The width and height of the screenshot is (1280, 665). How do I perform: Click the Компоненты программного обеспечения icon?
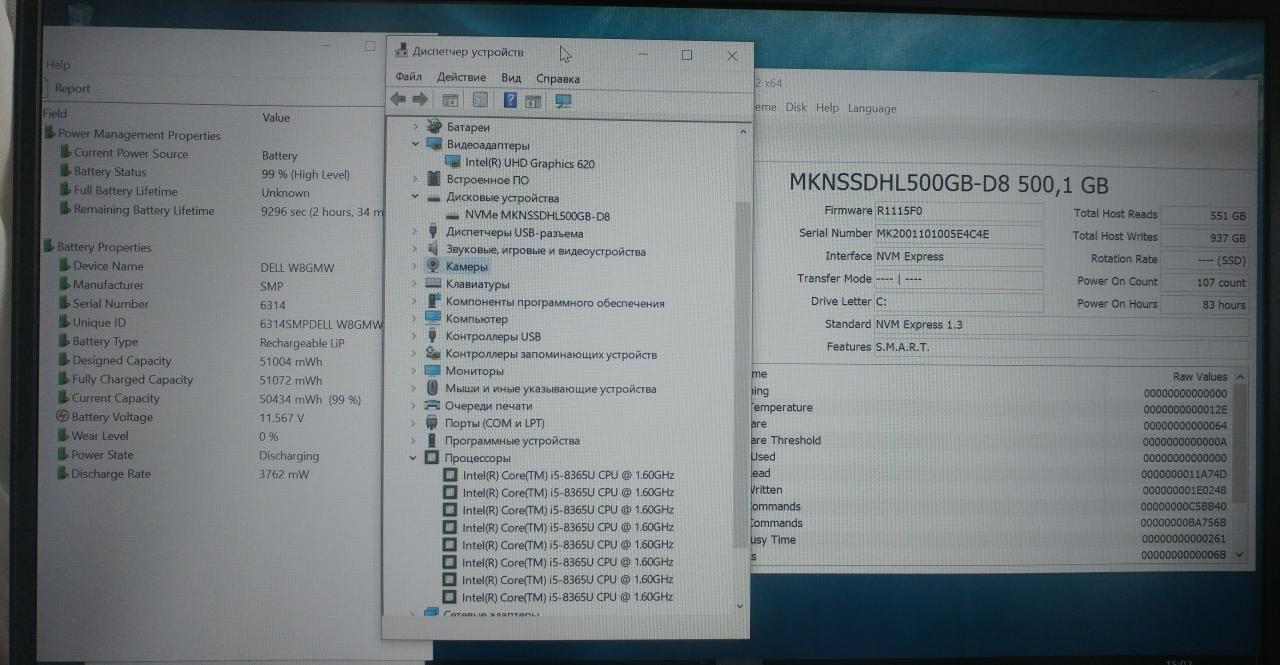(434, 302)
